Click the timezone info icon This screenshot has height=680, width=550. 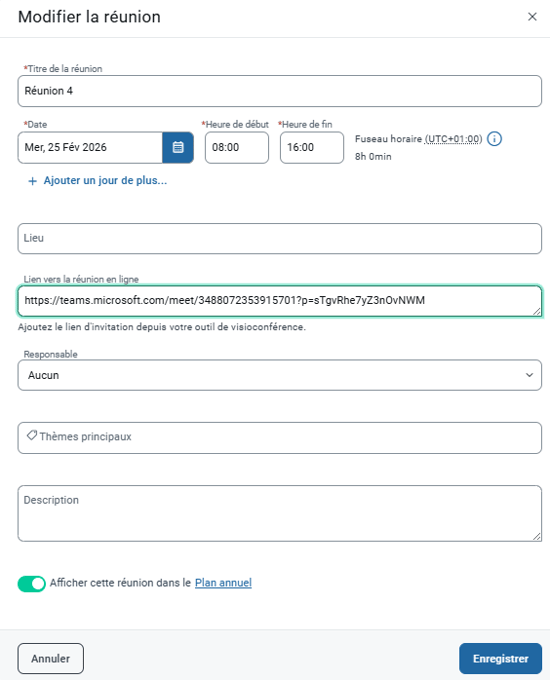tap(494, 139)
